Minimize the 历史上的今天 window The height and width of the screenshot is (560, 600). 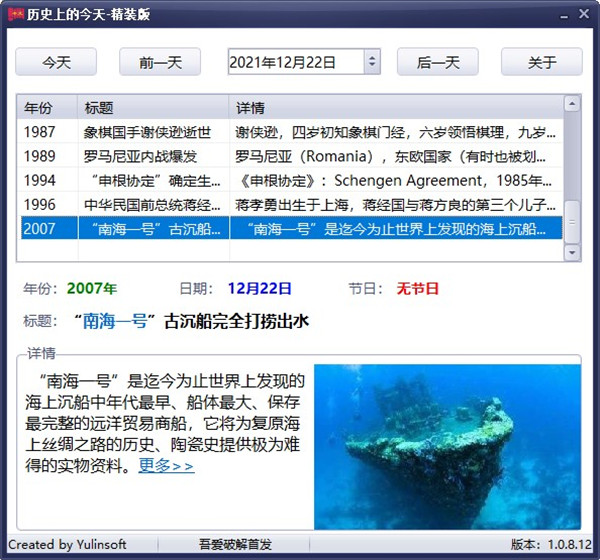coord(564,15)
